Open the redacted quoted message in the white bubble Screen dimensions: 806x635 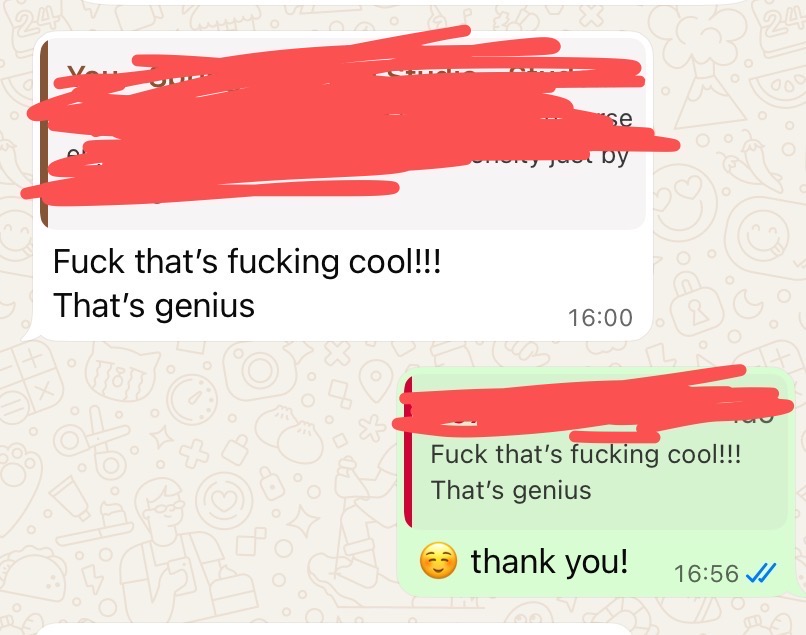pyautogui.click(x=342, y=134)
